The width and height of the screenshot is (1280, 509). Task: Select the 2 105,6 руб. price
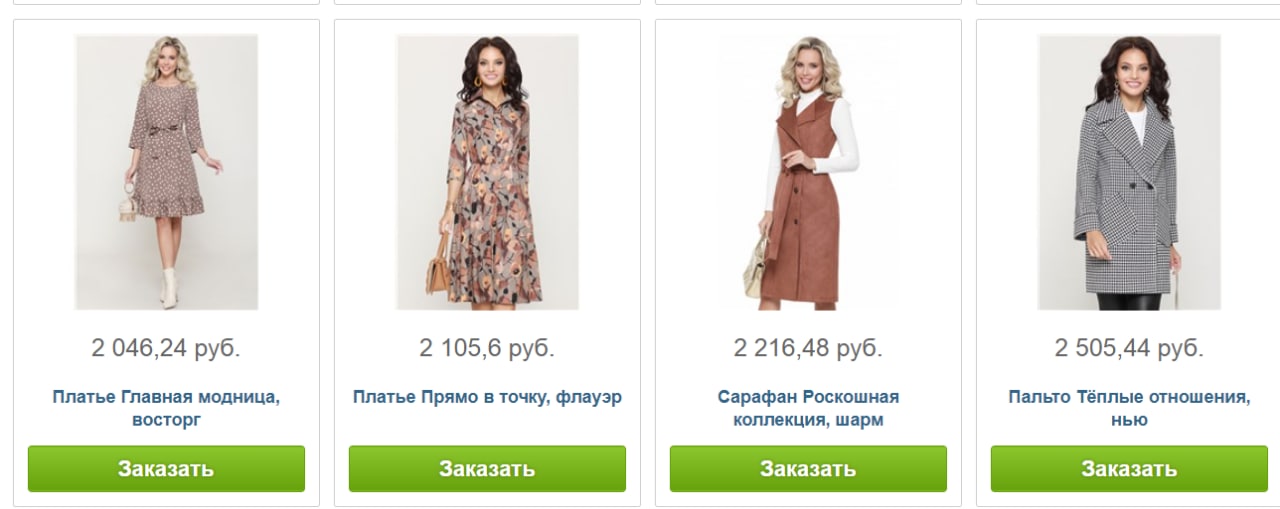(487, 348)
